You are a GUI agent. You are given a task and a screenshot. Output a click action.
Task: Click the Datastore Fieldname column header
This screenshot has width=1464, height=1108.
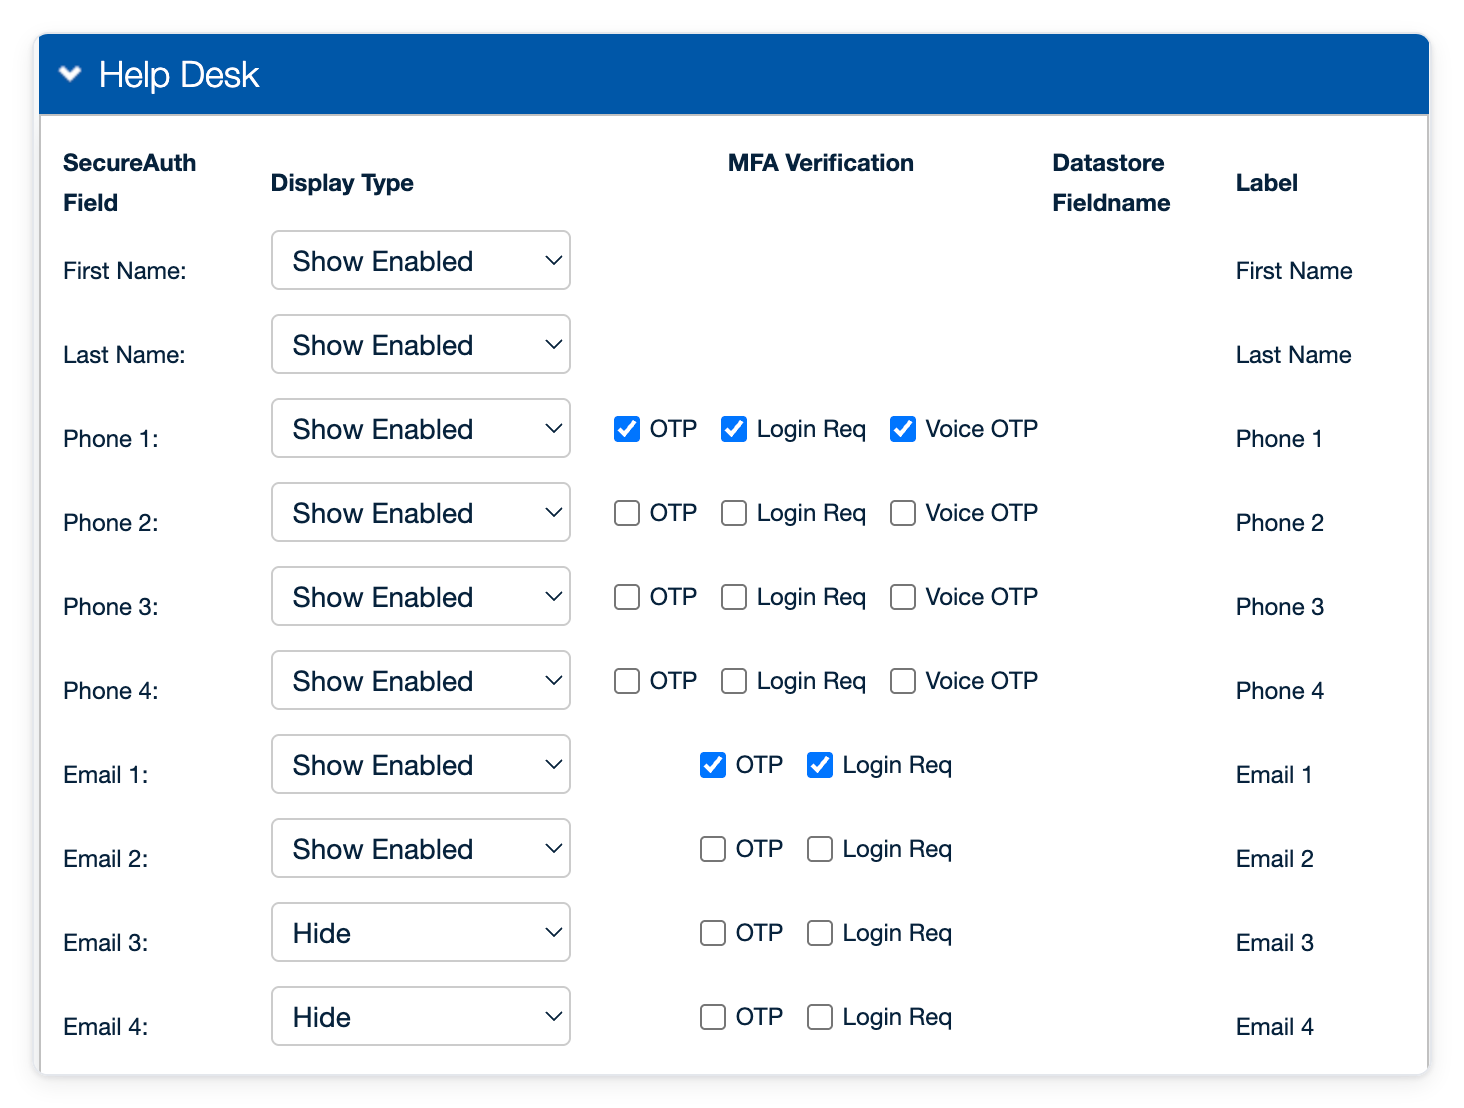click(1111, 183)
